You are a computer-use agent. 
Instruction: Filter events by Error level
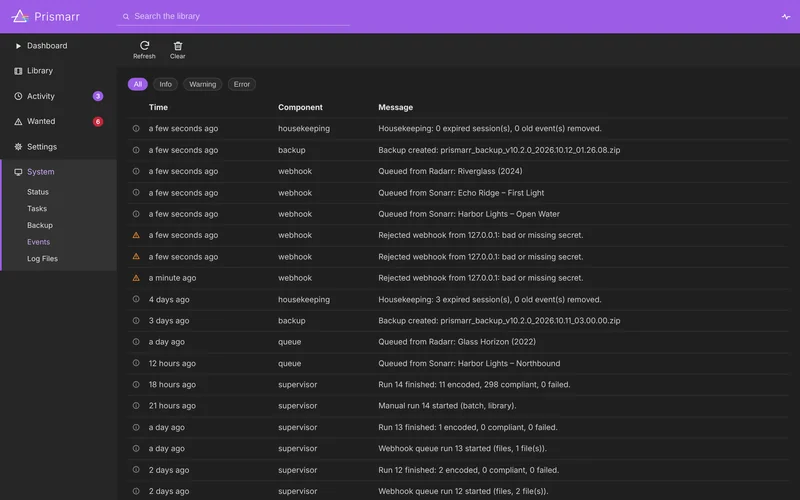pyautogui.click(x=242, y=84)
